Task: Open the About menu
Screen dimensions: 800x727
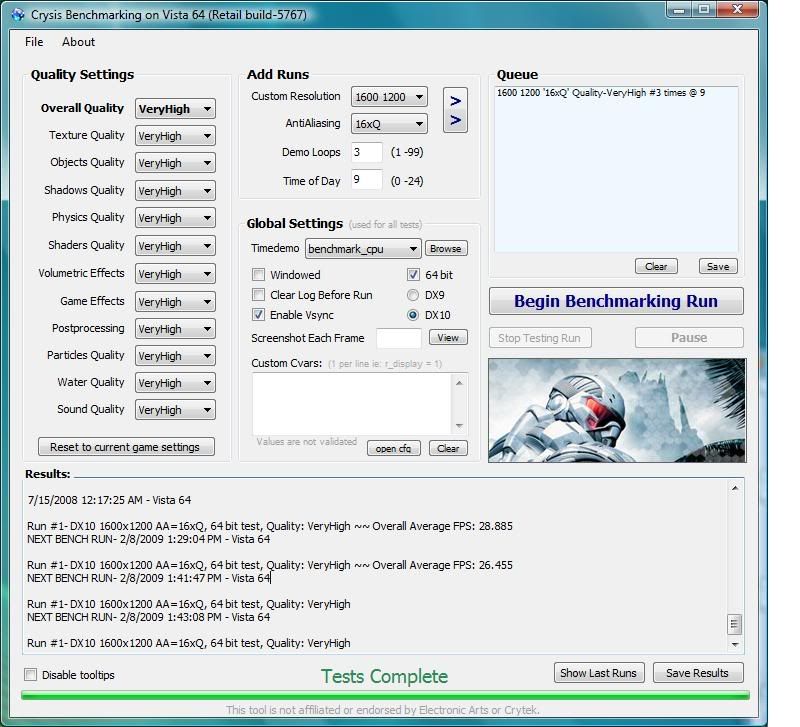Action: (x=78, y=42)
